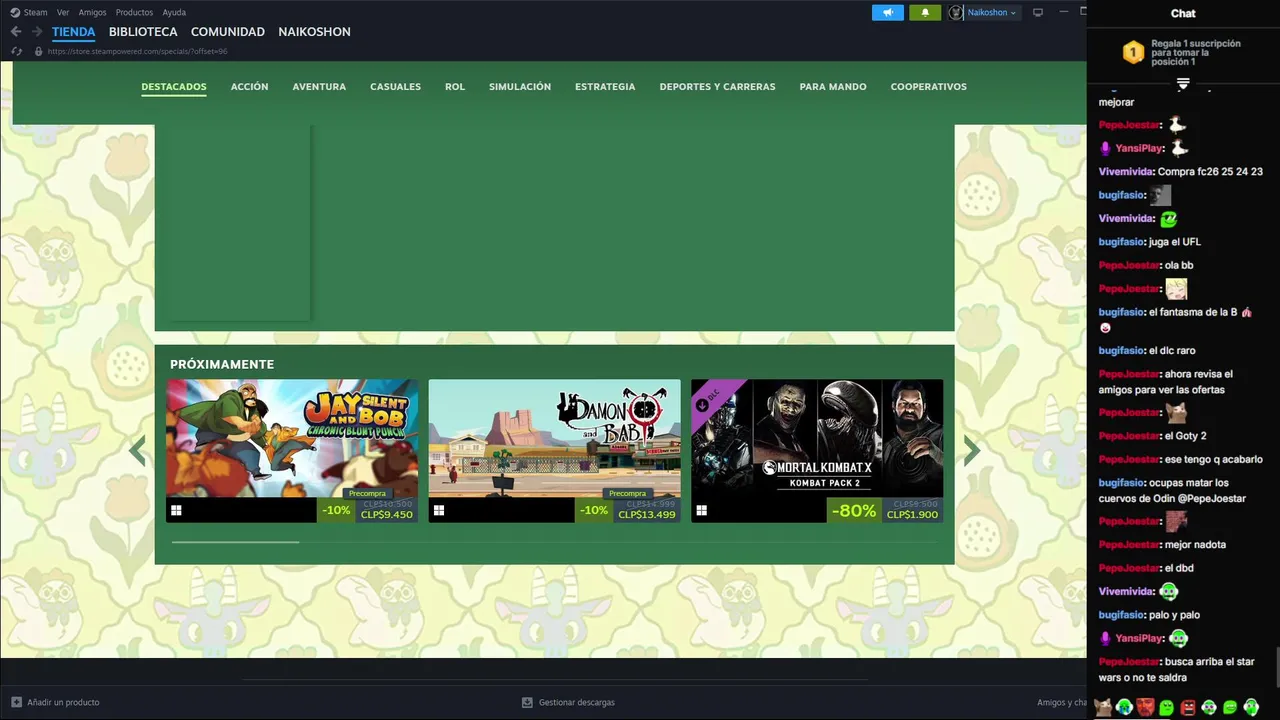Image resolution: width=1280 pixels, height=720 pixels.
Task: Click the carousel scroll progress bar
Action: point(236,542)
